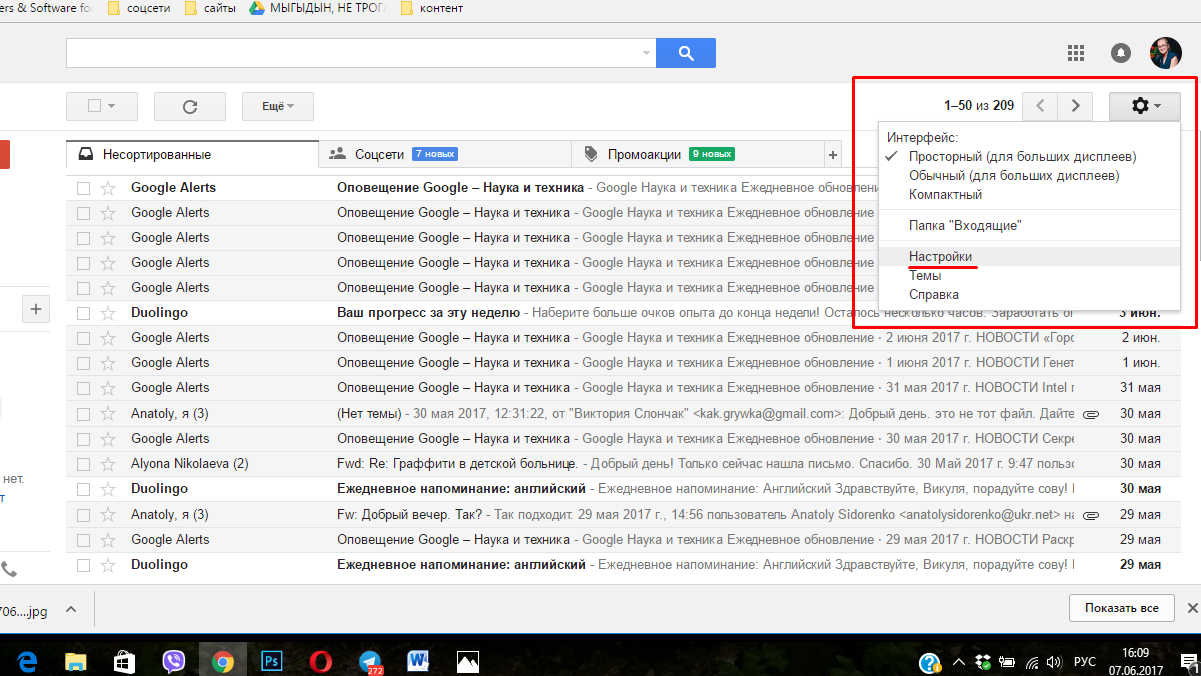Add a new inbox tab with plus
Screen dimensions: 1201x676
click(x=832, y=155)
